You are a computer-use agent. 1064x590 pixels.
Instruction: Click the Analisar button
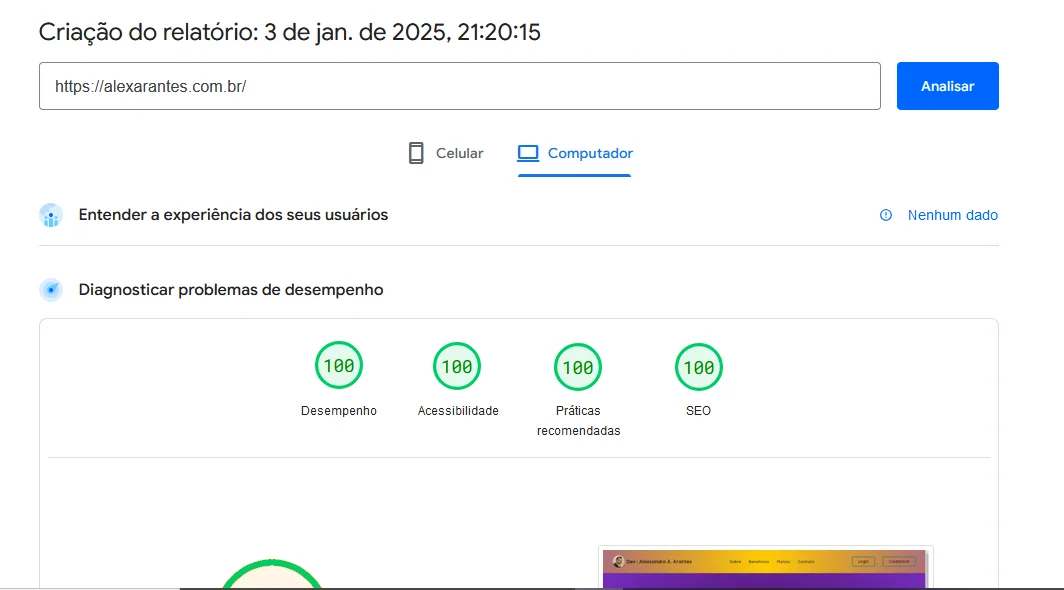(x=947, y=86)
